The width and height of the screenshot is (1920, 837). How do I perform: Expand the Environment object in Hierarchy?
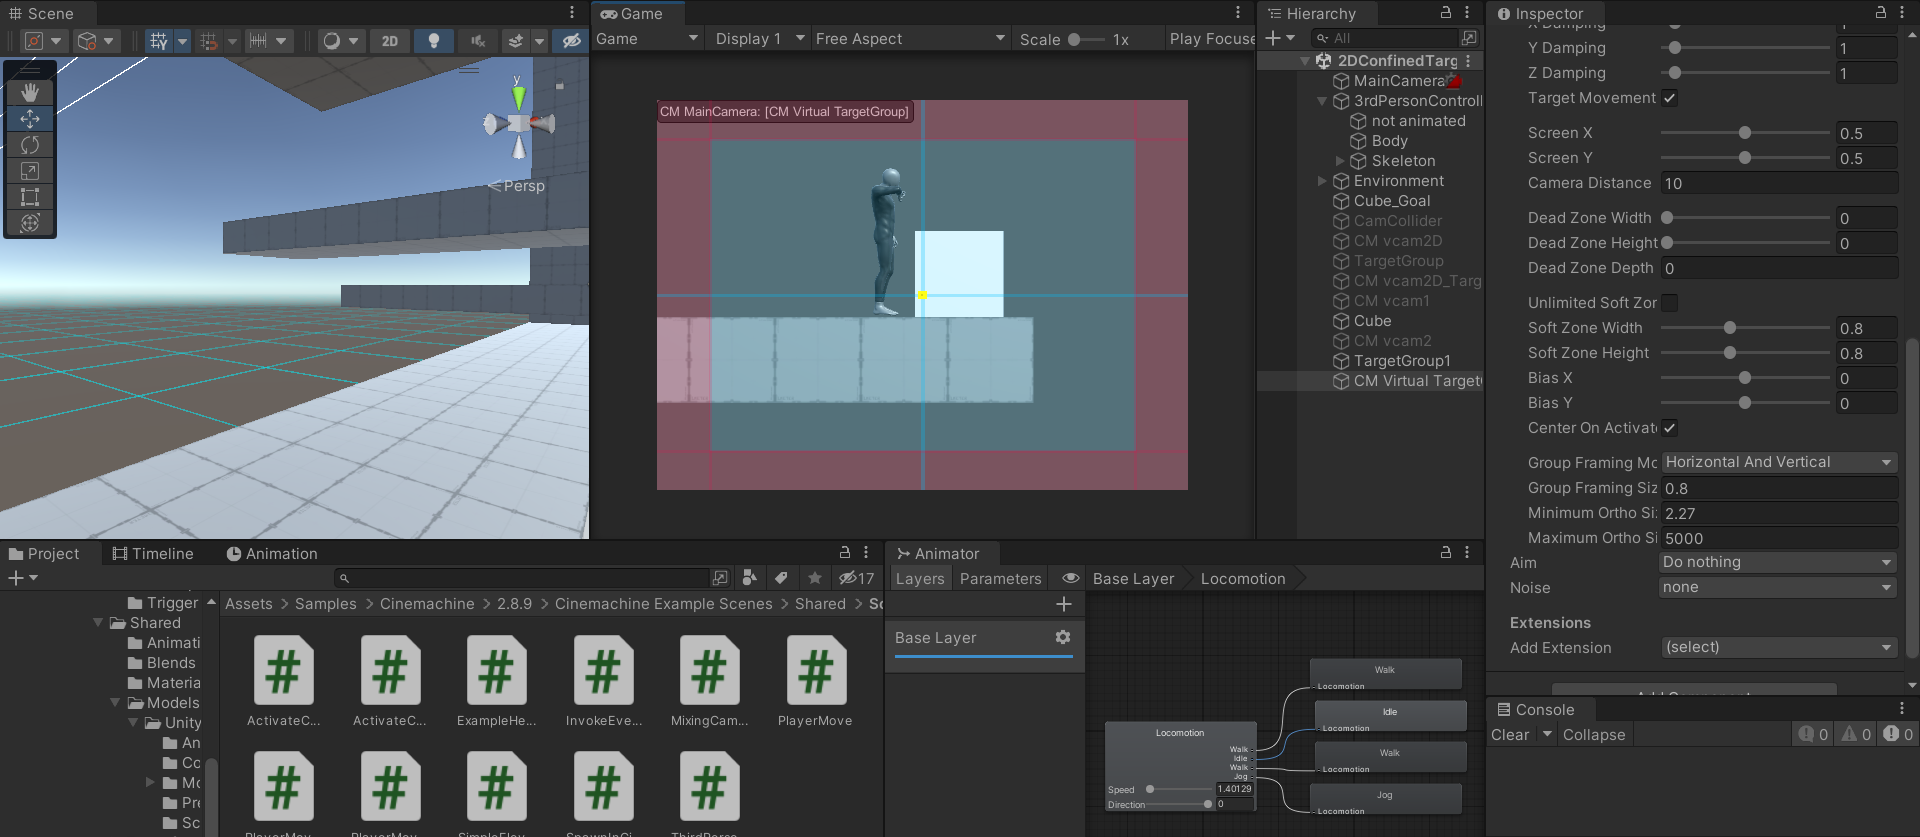click(1322, 181)
